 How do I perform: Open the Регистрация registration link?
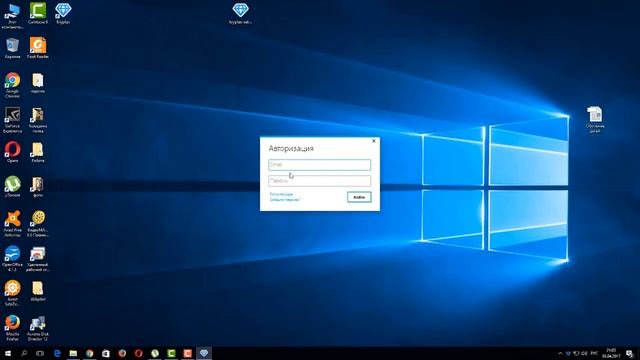coord(281,194)
